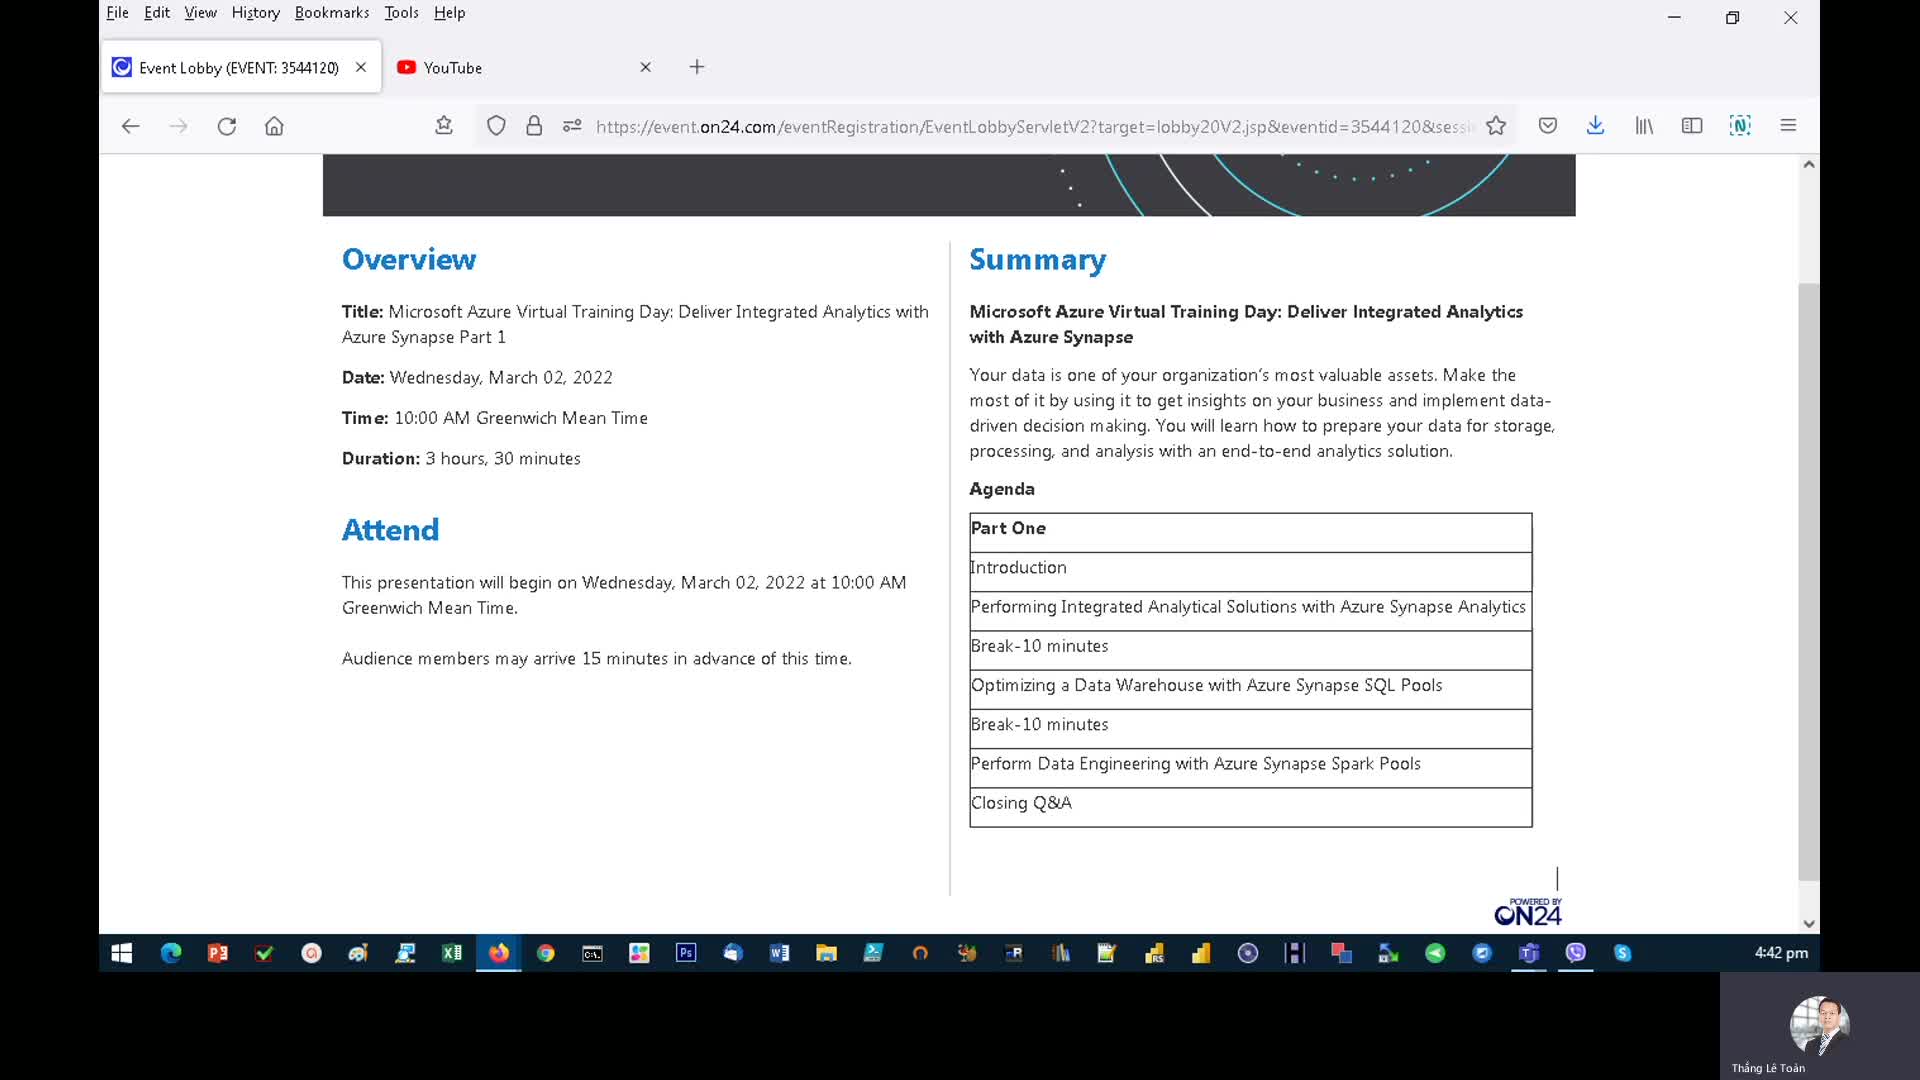Click the Powered by ON24 logo
This screenshot has height=1080, width=1920.
[x=1527, y=911]
